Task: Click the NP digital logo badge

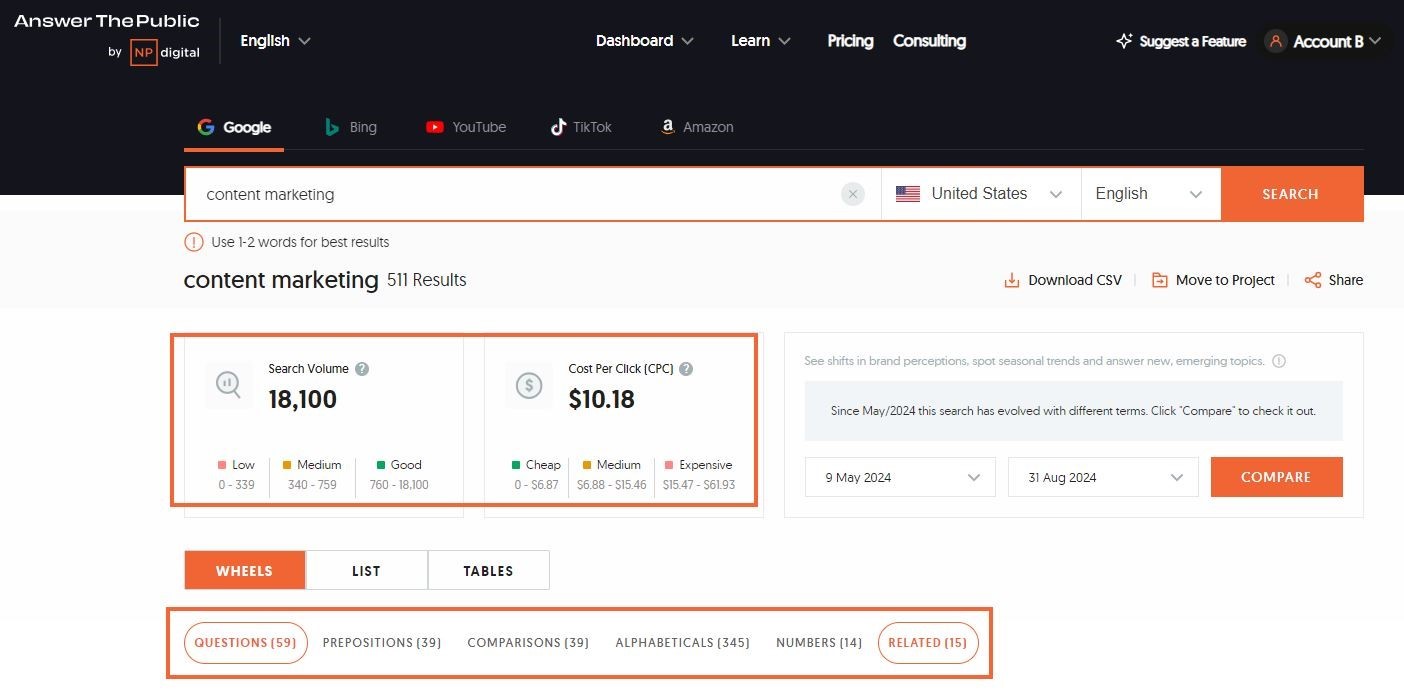Action: point(144,53)
